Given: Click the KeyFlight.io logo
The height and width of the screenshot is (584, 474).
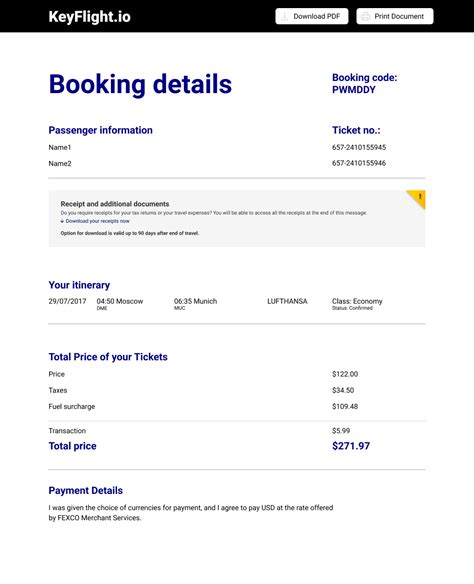Looking at the screenshot, I should 89,17.
